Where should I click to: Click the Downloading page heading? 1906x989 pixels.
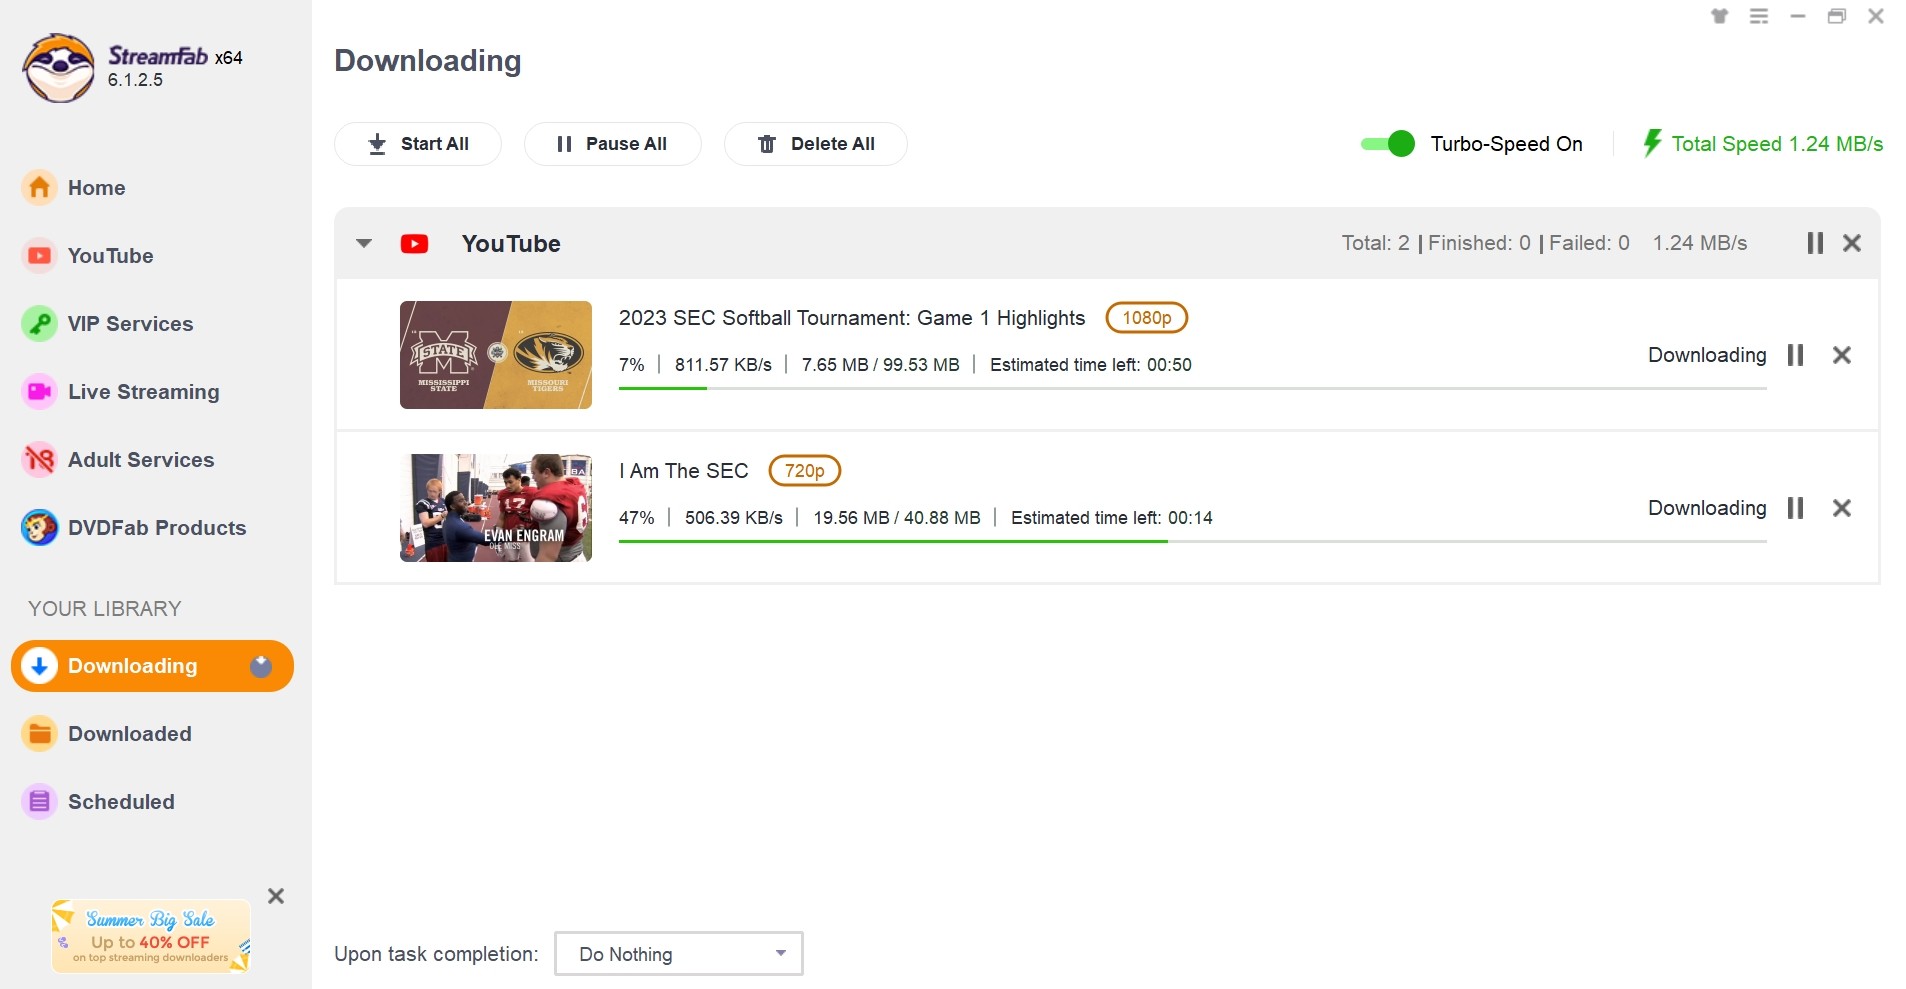(x=428, y=61)
